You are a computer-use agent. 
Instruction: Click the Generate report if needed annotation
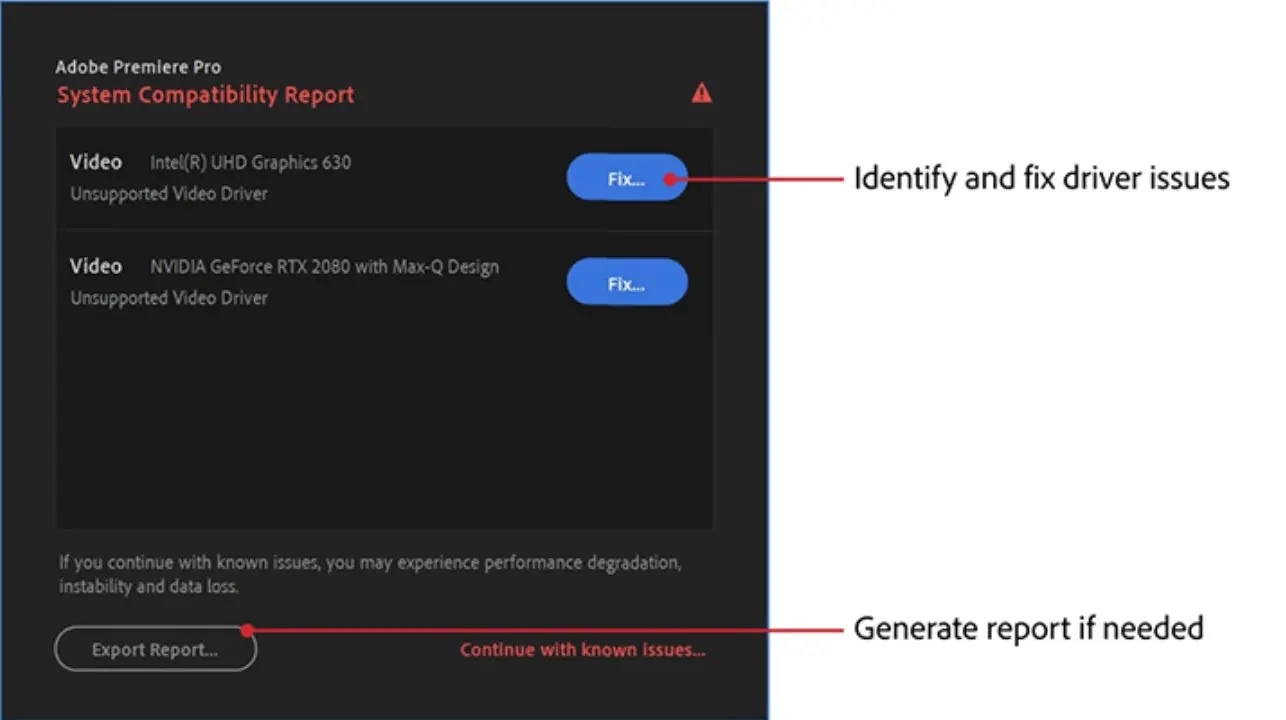pos(1027,629)
